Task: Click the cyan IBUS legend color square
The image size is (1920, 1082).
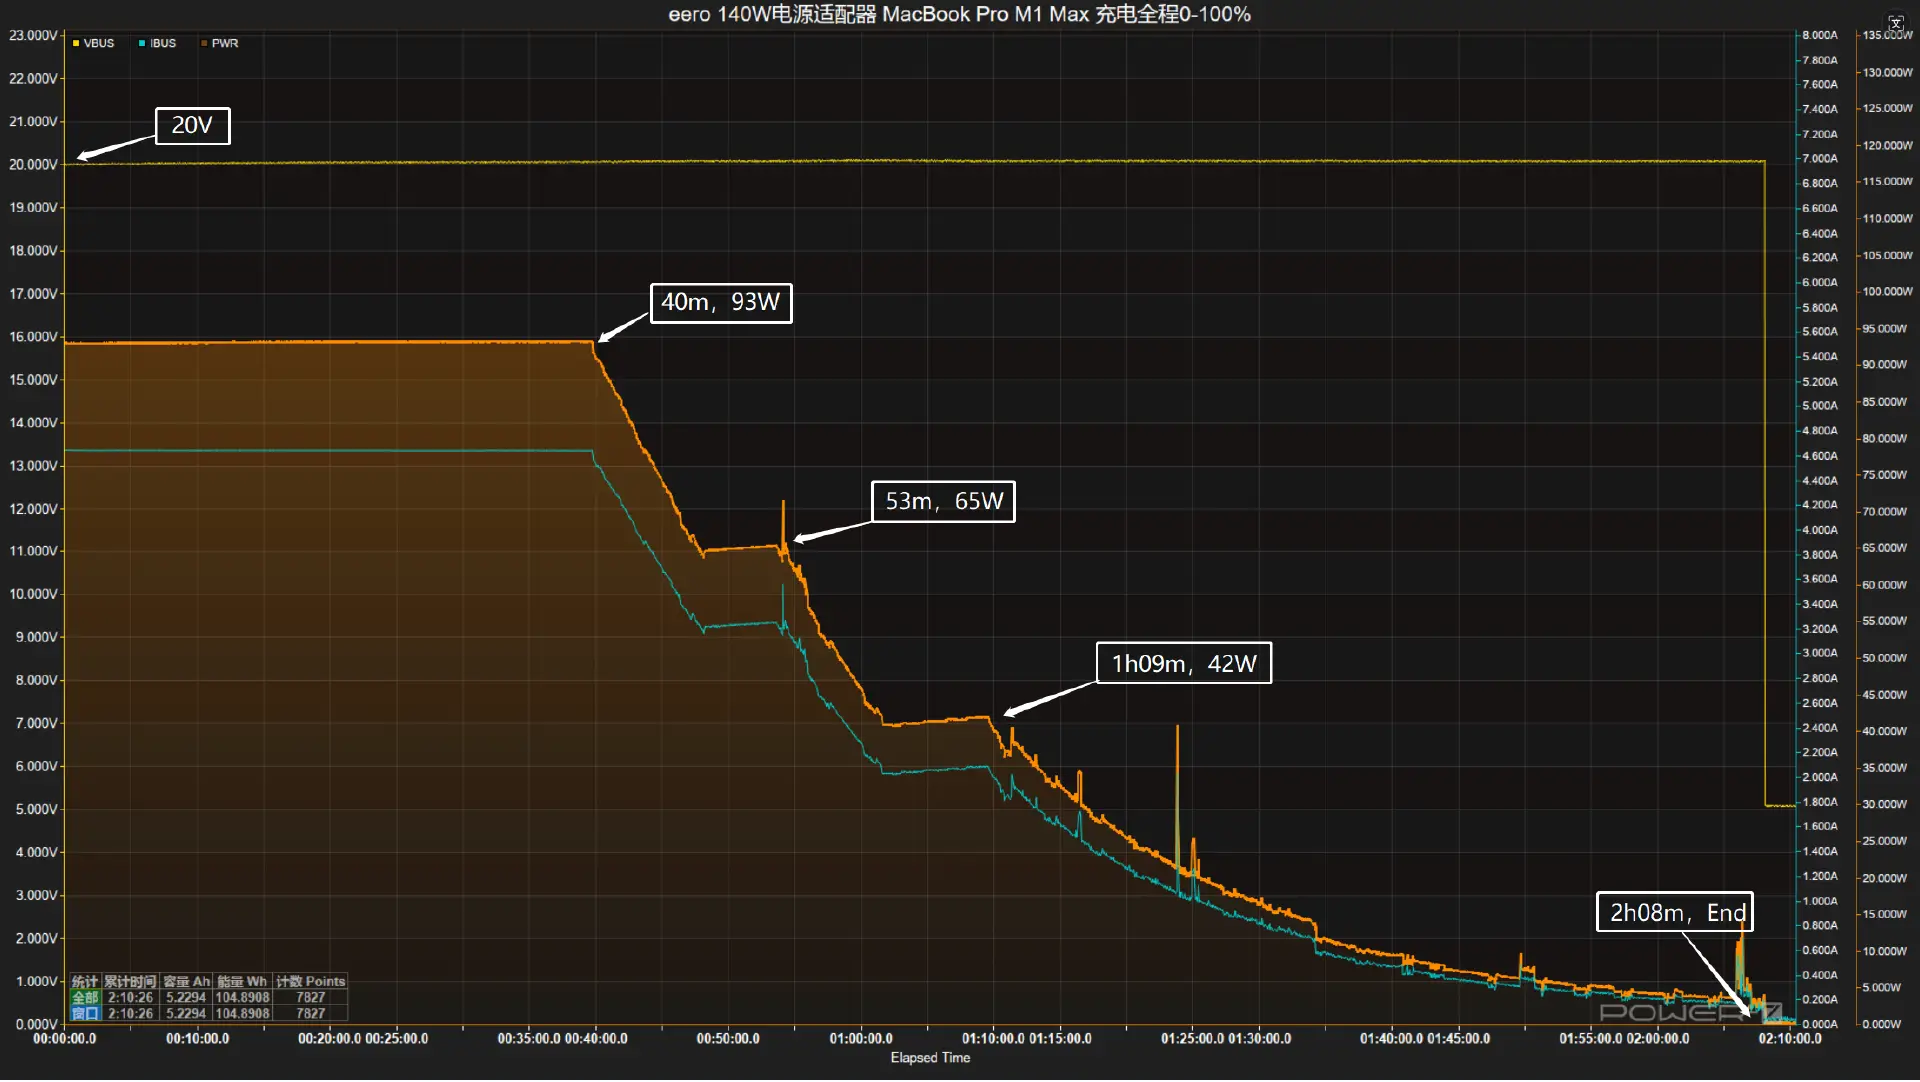Action: 142,43
